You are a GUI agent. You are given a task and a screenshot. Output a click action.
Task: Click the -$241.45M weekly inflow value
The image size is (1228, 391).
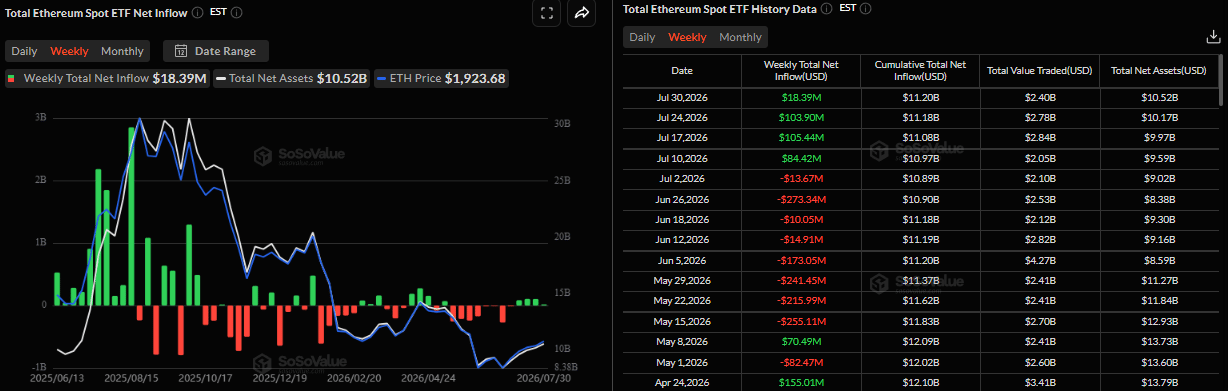pos(800,280)
